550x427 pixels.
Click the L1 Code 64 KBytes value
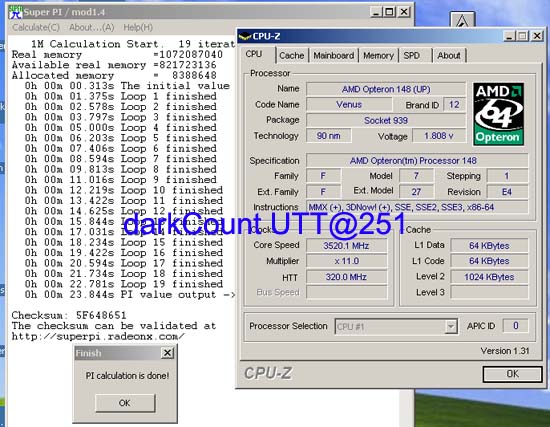(x=489, y=261)
